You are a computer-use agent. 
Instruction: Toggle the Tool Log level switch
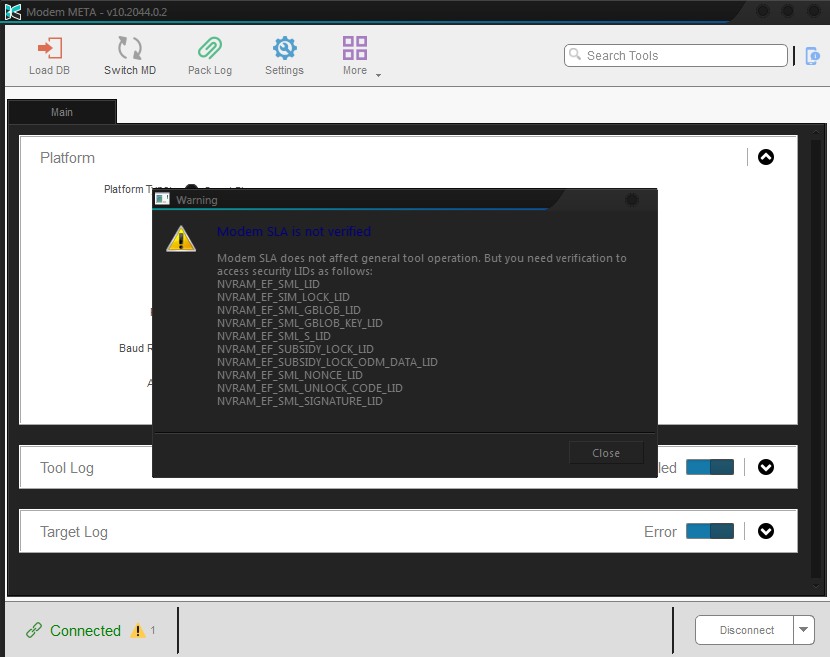pyautogui.click(x=710, y=467)
